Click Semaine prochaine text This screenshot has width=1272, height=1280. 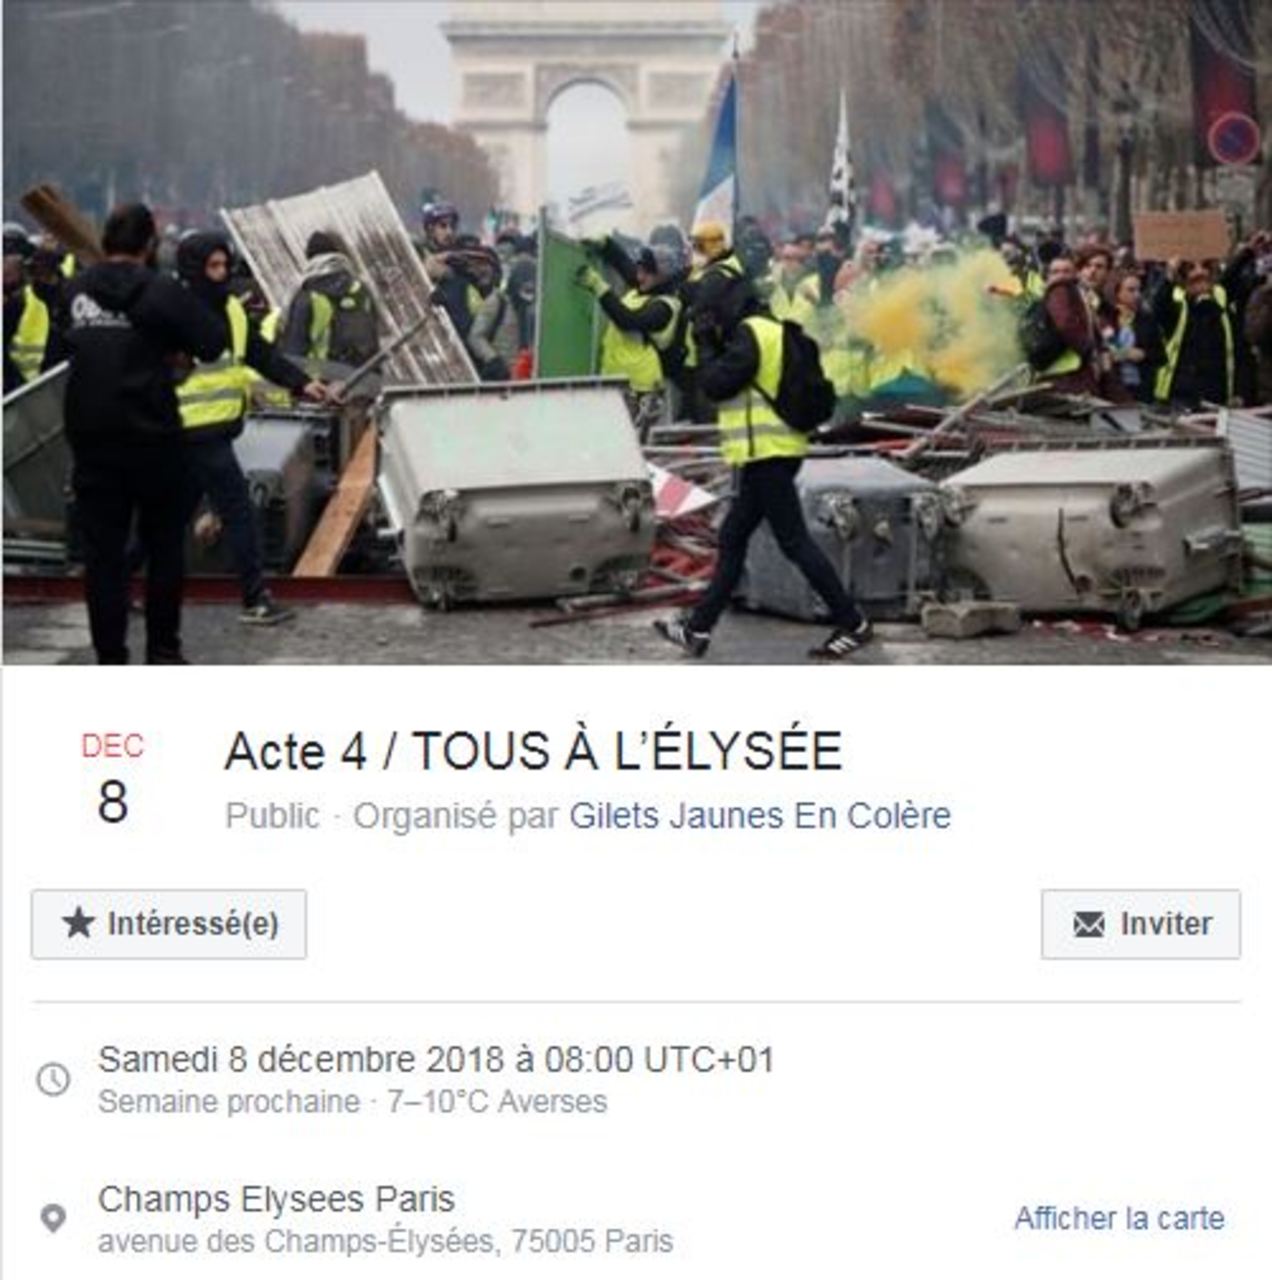(229, 1102)
